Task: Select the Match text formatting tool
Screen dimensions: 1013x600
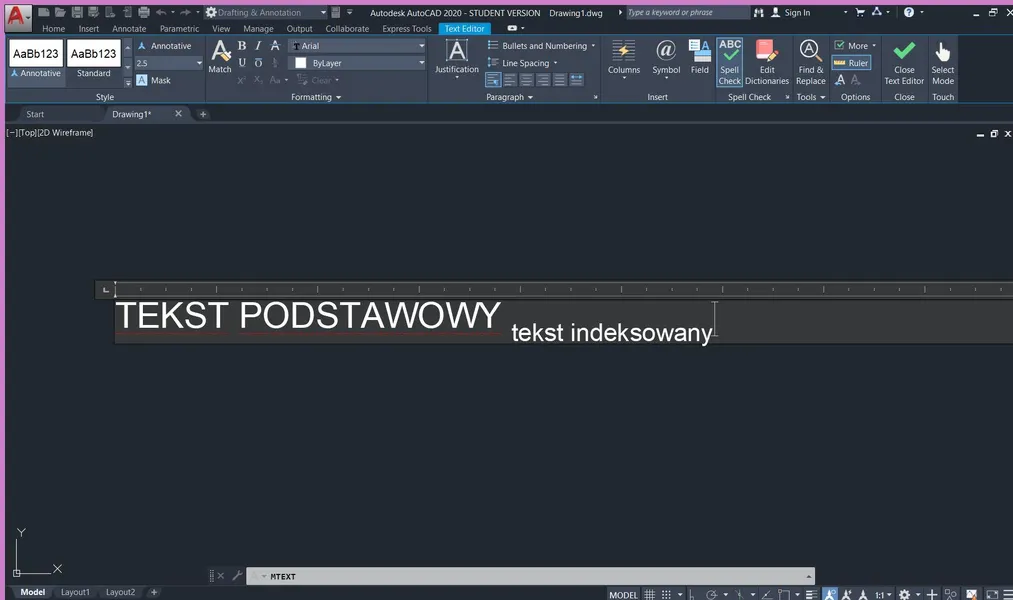Action: [x=220, y=55]
